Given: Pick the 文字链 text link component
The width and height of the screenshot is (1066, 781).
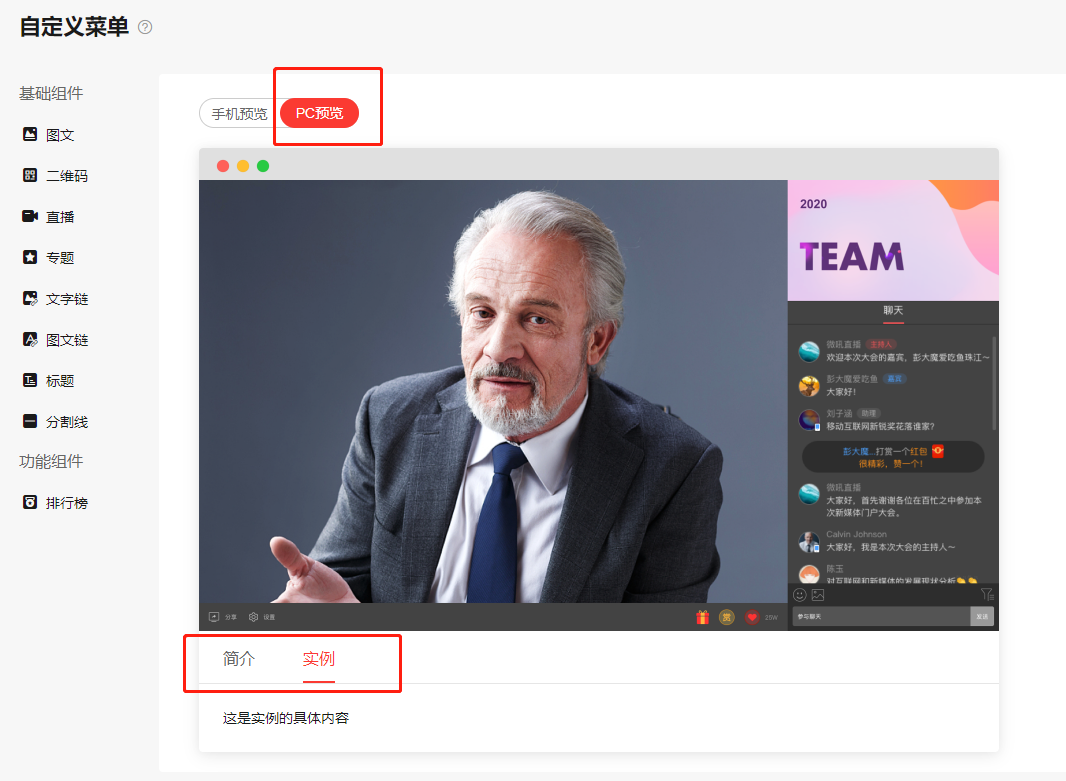Looking at the screenshot, I should point(55,298).
